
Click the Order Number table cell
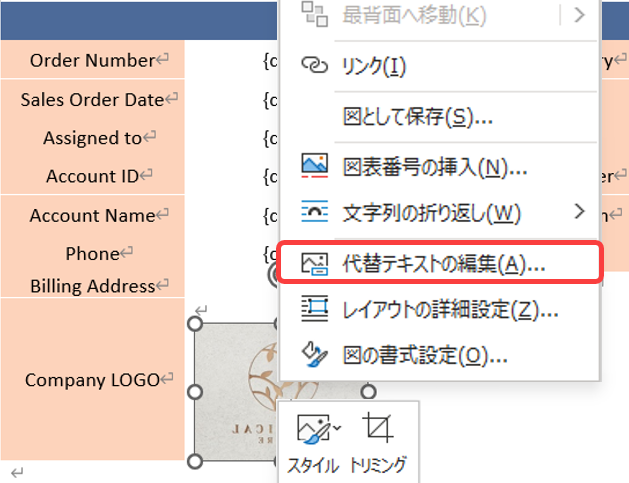point(93,60)
